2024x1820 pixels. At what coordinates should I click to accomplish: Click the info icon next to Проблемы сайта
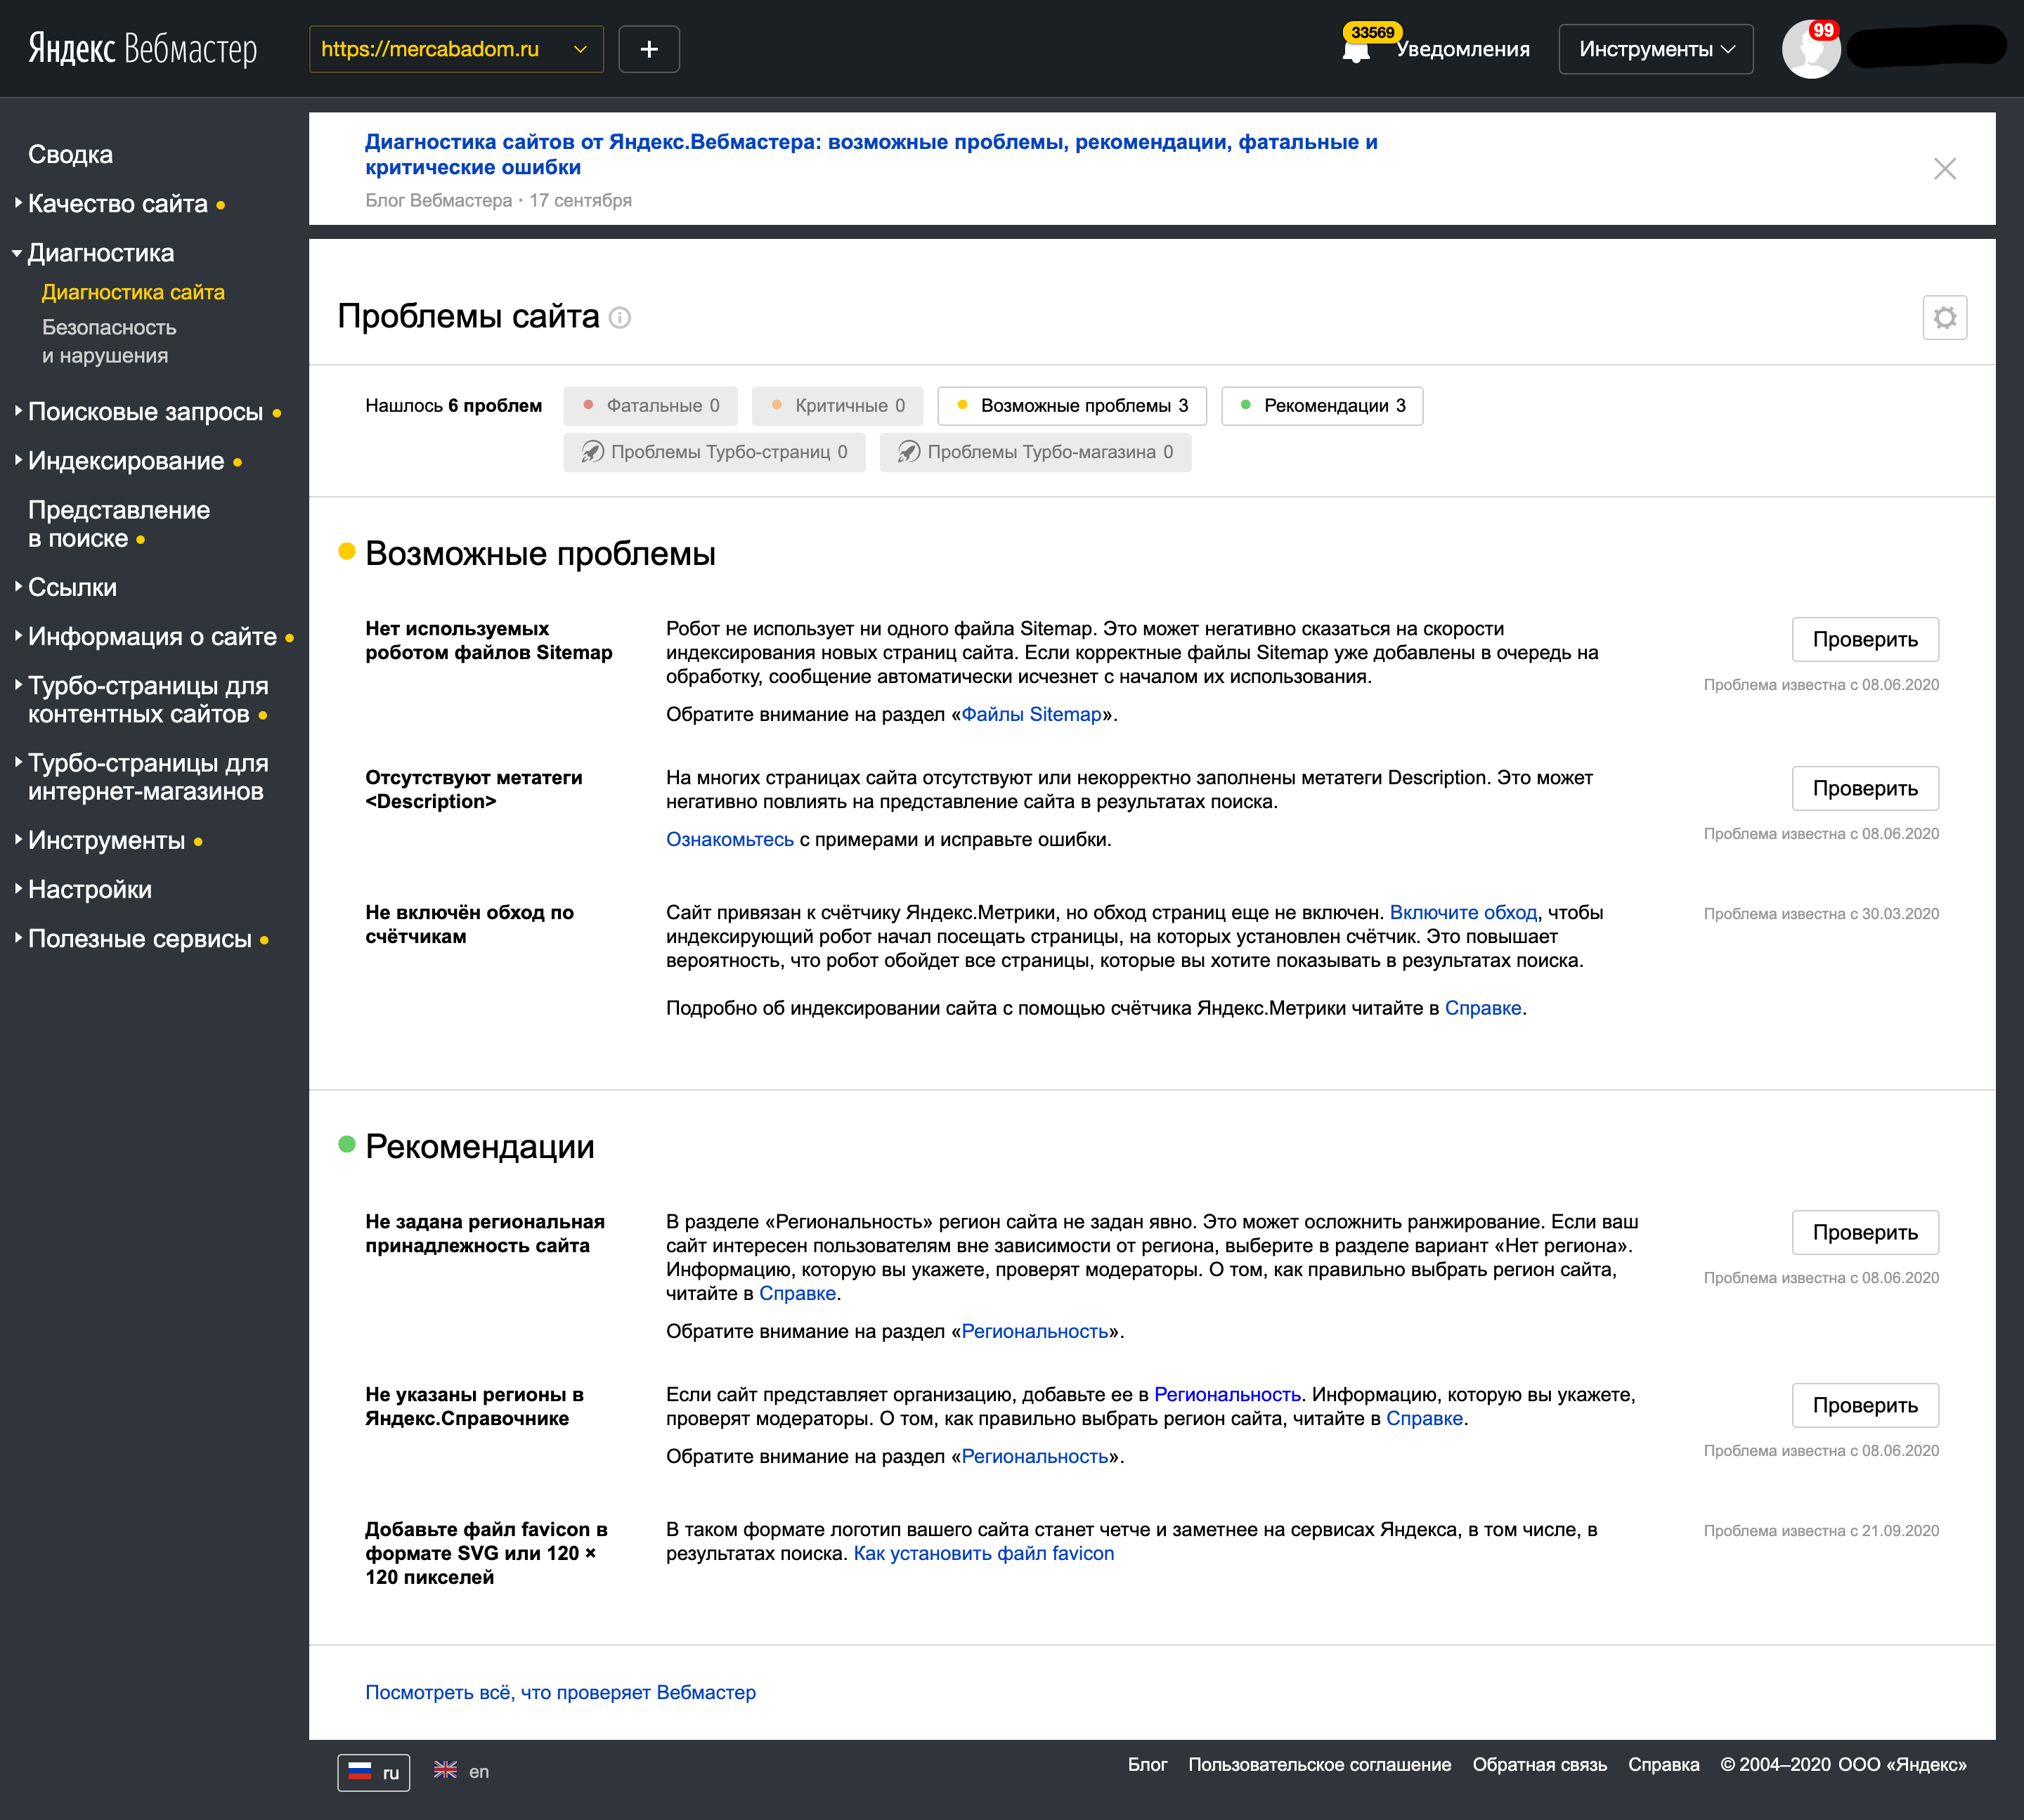click(x=620, y=318)
